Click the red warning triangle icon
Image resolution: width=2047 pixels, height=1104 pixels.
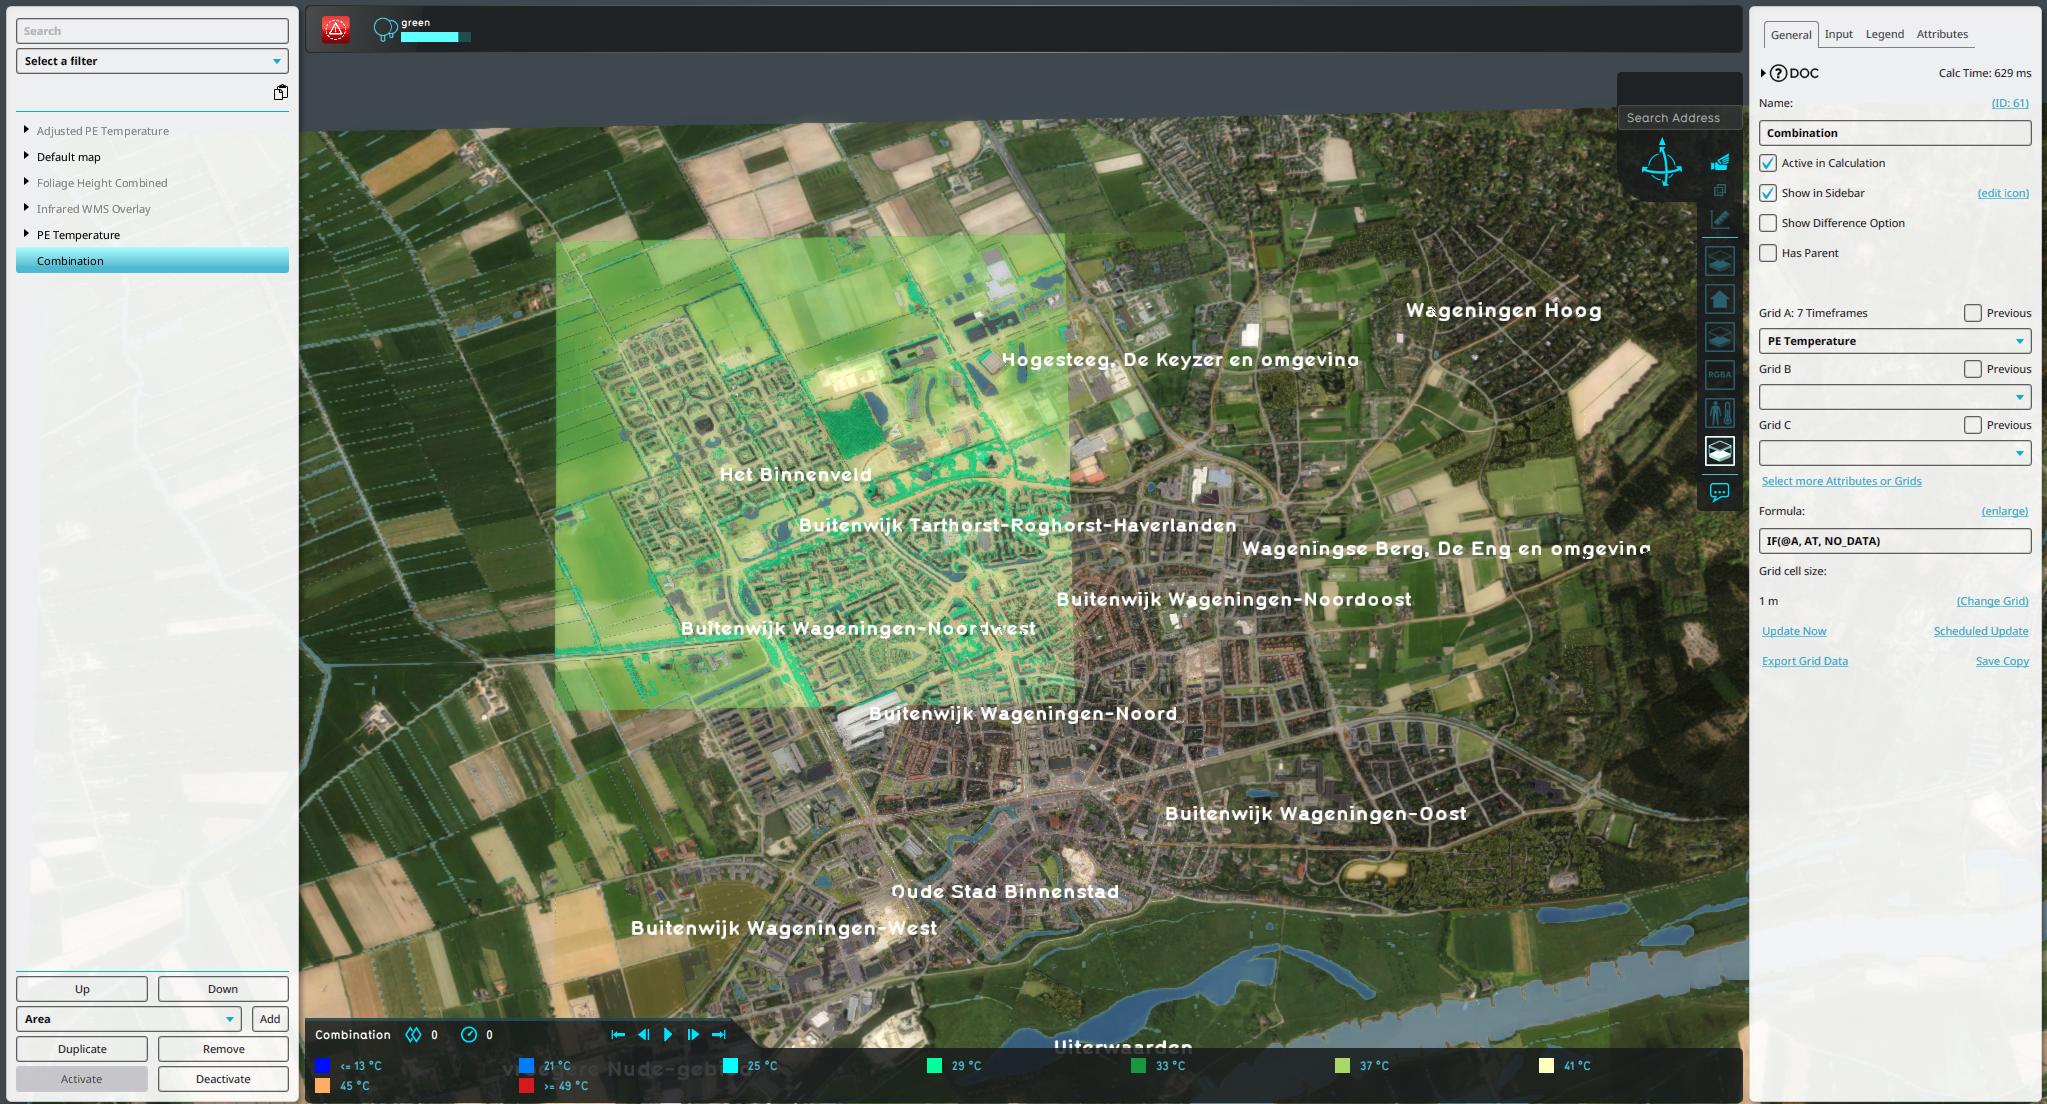click(x=336, y=30)
